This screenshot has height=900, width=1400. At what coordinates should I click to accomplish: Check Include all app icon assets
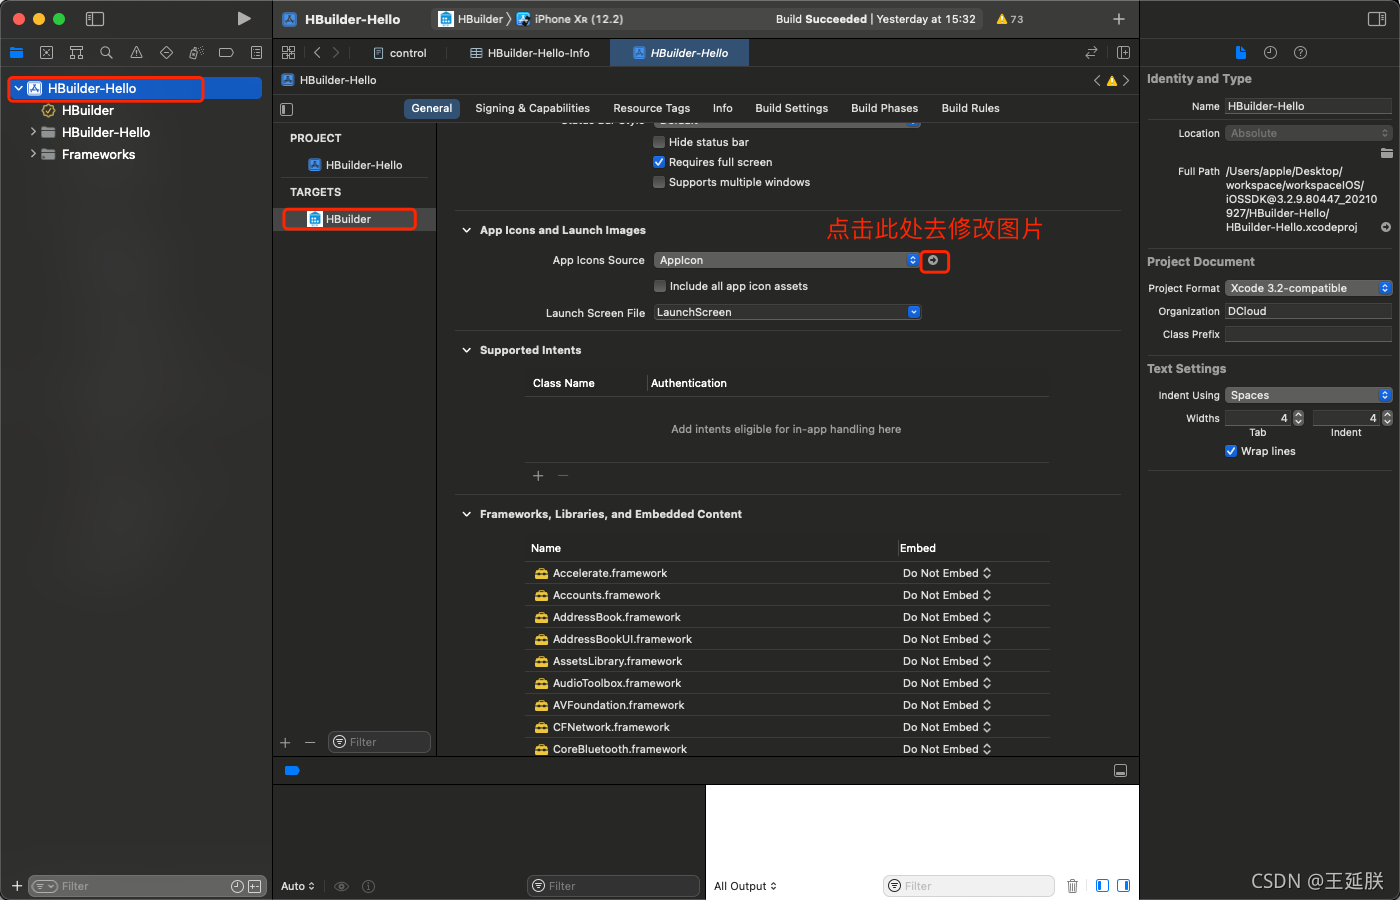660,286
